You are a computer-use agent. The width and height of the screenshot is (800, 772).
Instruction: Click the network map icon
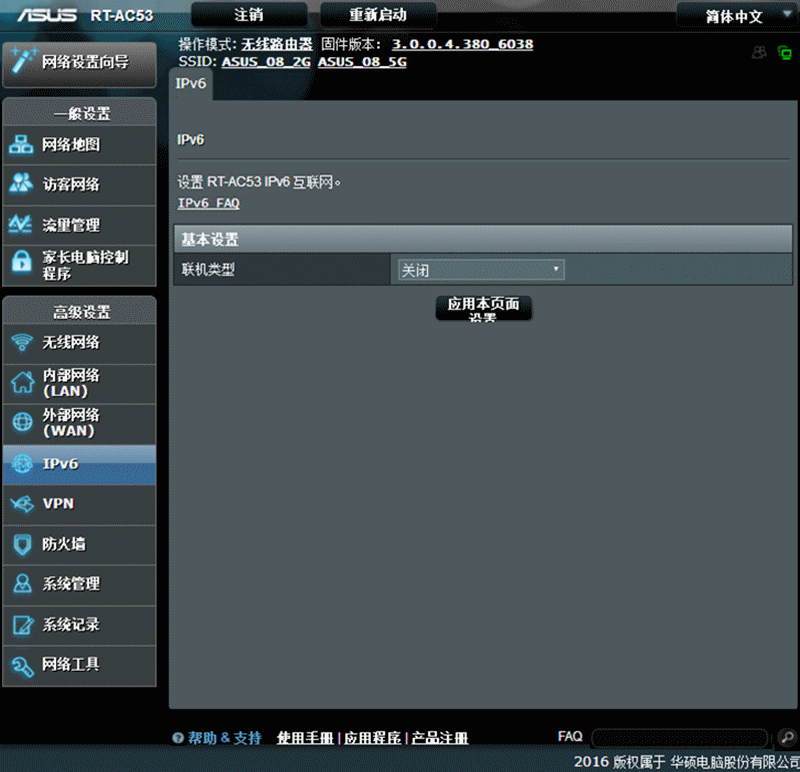coord(21,144)
